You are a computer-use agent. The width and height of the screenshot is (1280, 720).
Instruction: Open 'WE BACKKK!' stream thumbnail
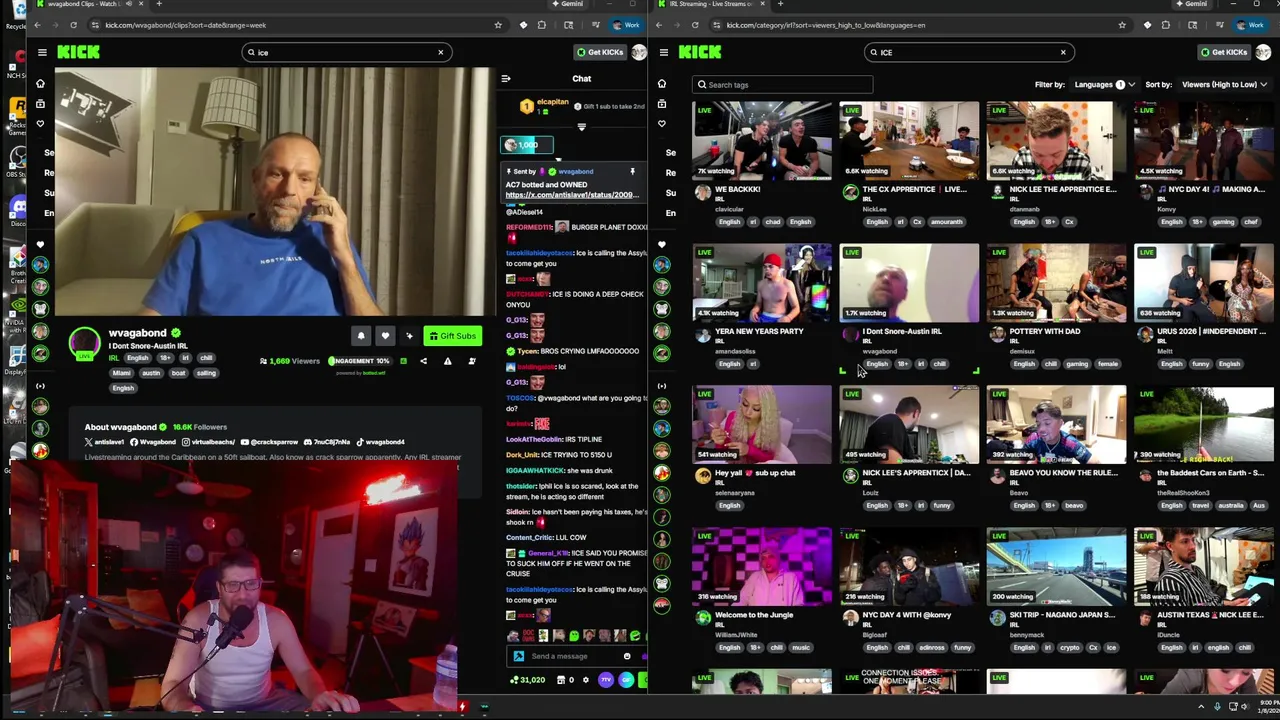[x=761, y=140]
